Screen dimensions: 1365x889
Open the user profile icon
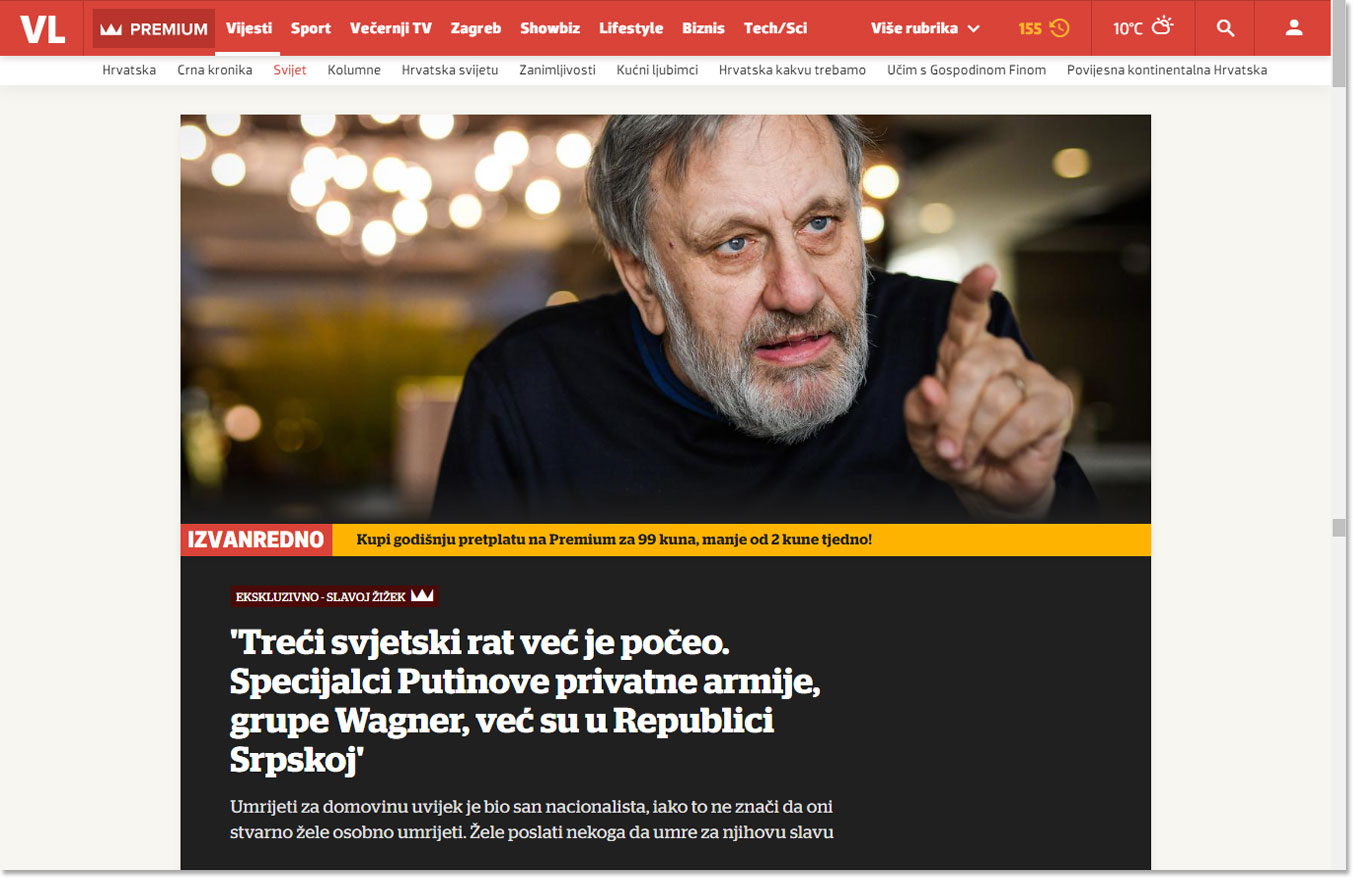coord(1294,28)
